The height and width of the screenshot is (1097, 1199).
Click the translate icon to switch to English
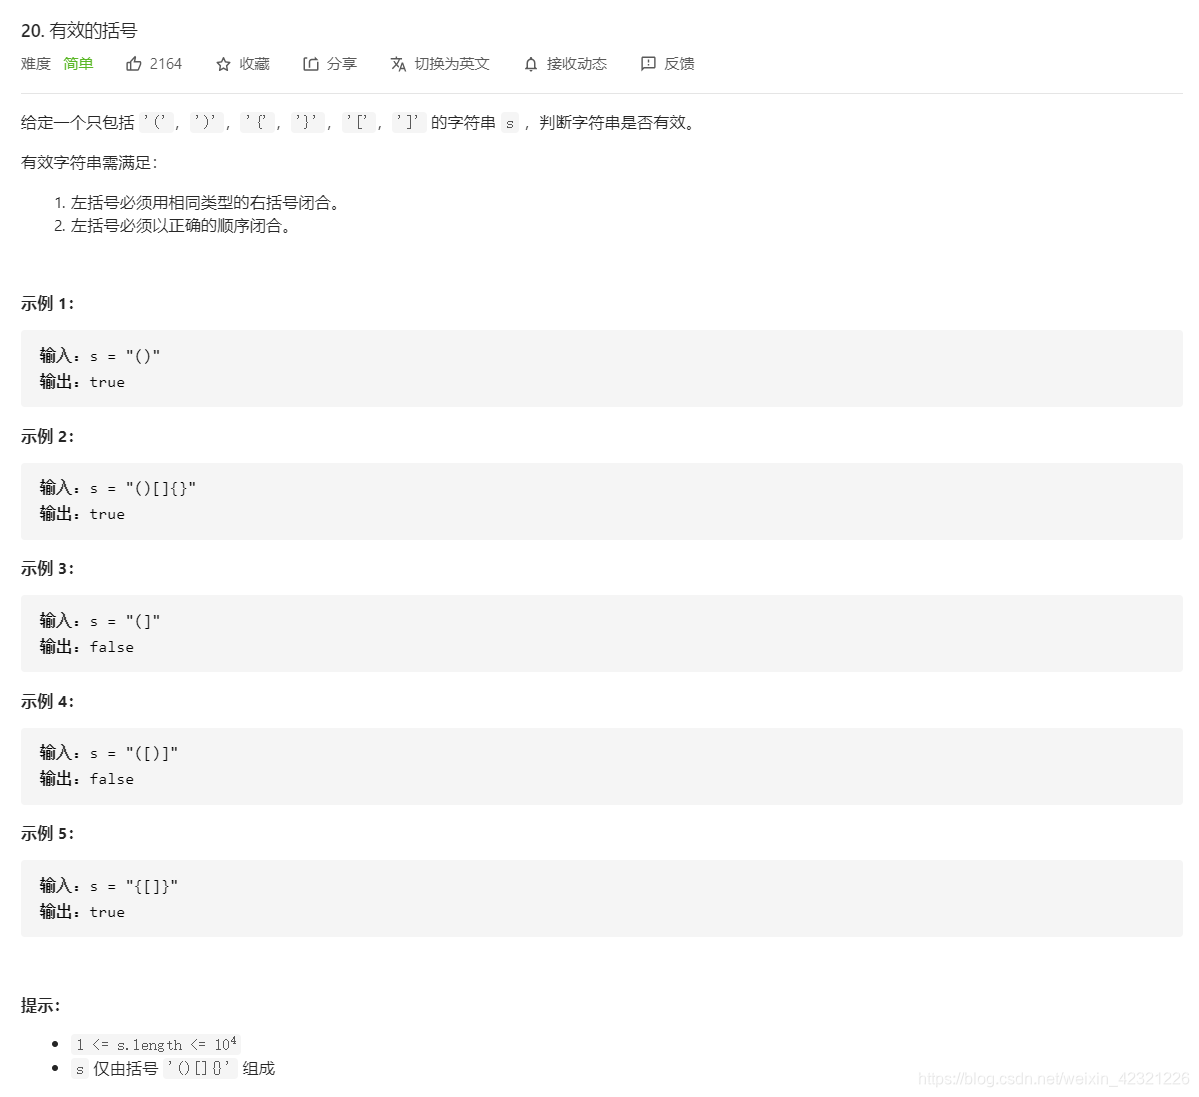399,63
